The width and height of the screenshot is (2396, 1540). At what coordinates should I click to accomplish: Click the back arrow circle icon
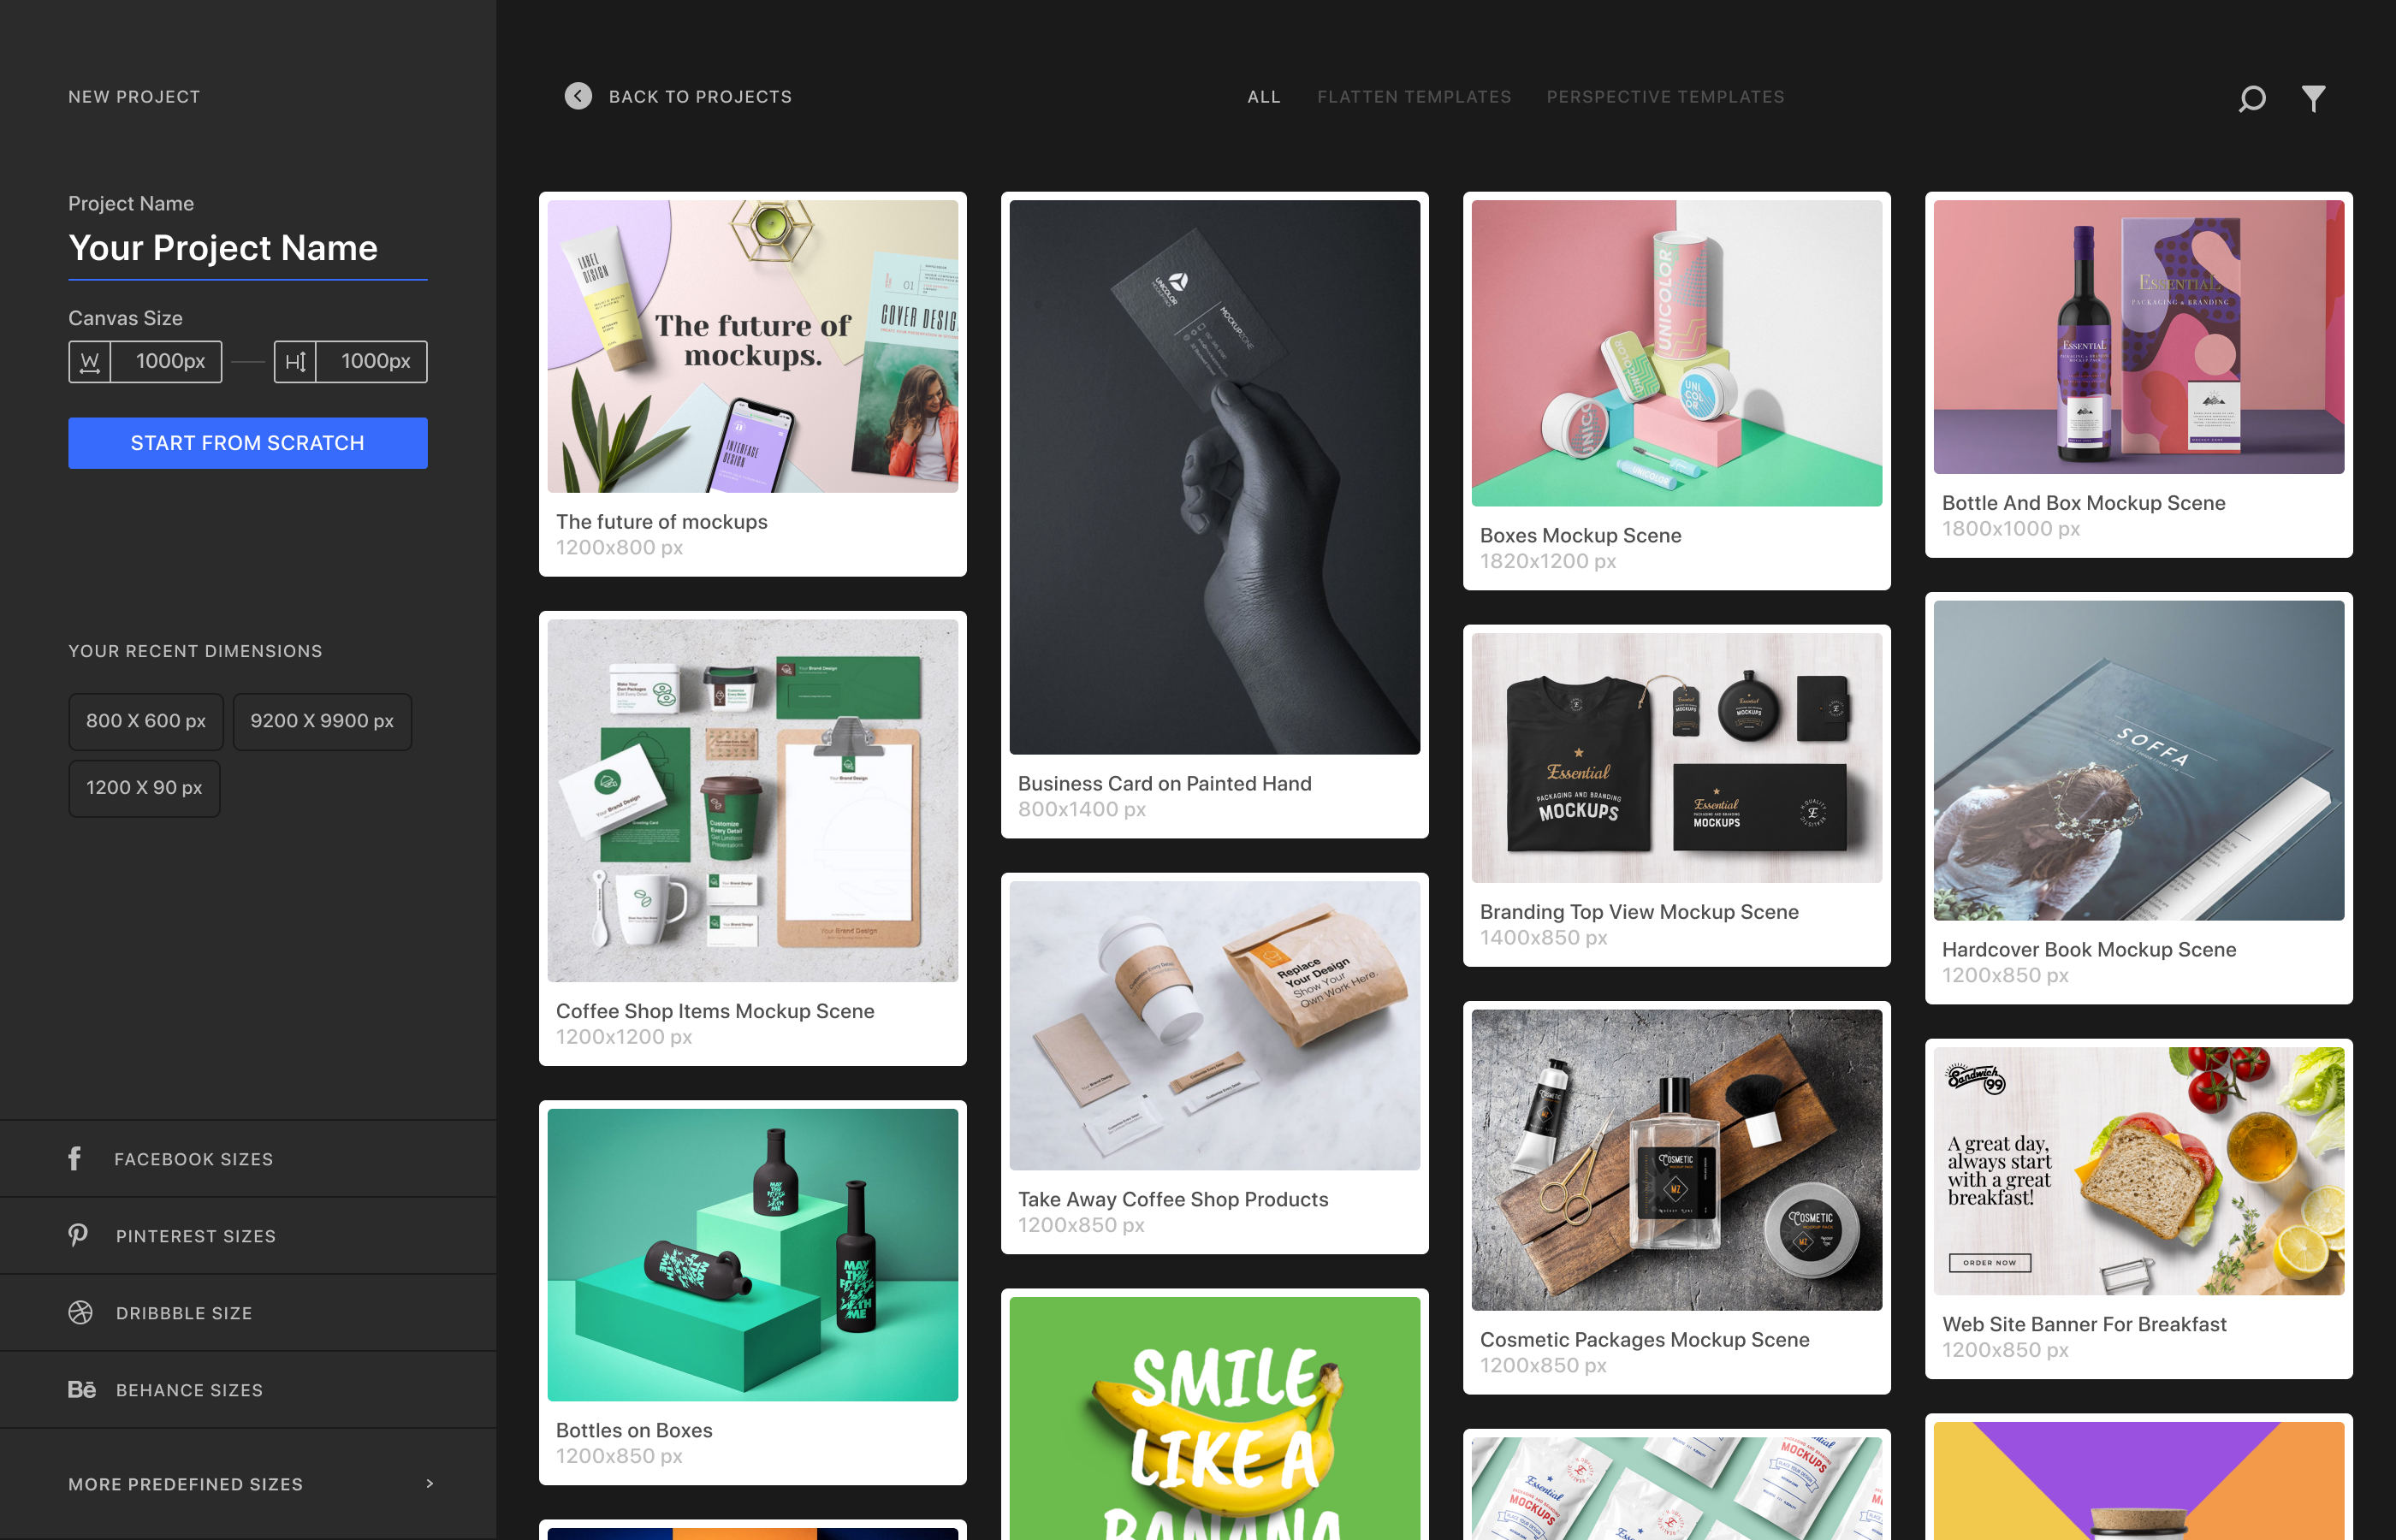click(x=577, y=96)
